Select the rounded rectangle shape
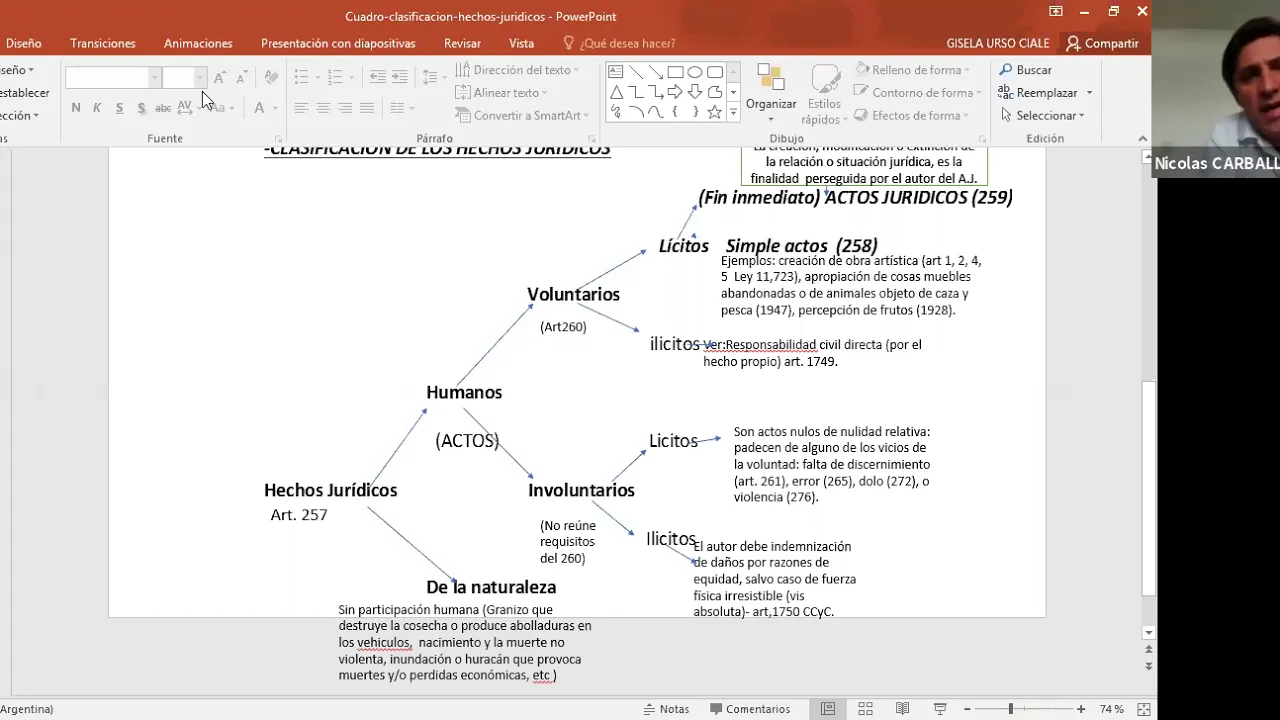The width and height of the screenshot is (1280, 720). [x=715, y=72]
